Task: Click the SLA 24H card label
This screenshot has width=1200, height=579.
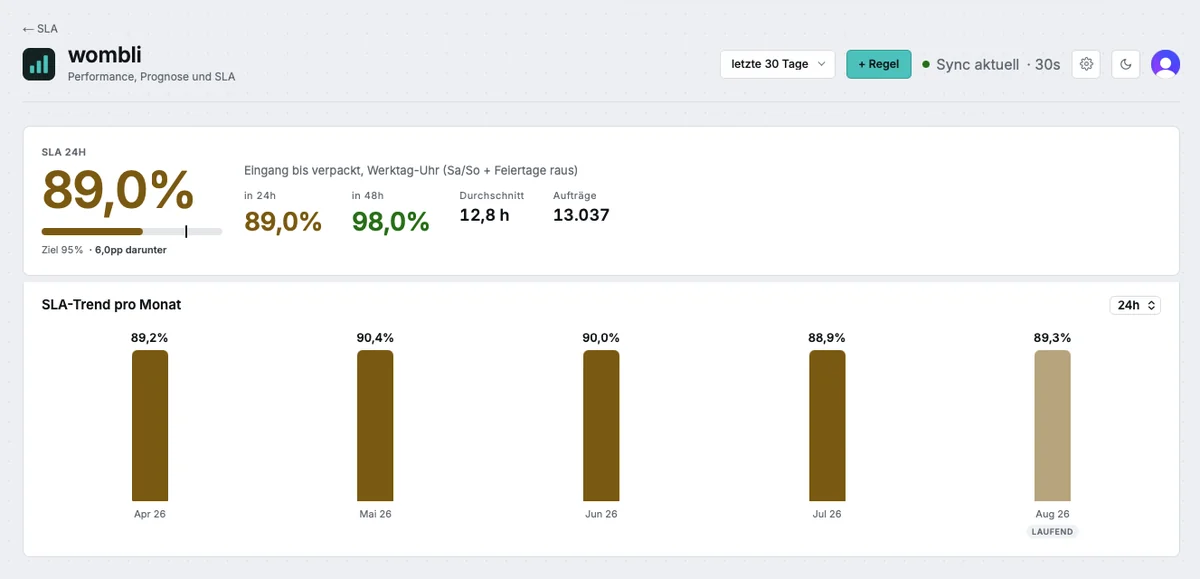Action: click(x=65, y=153)
